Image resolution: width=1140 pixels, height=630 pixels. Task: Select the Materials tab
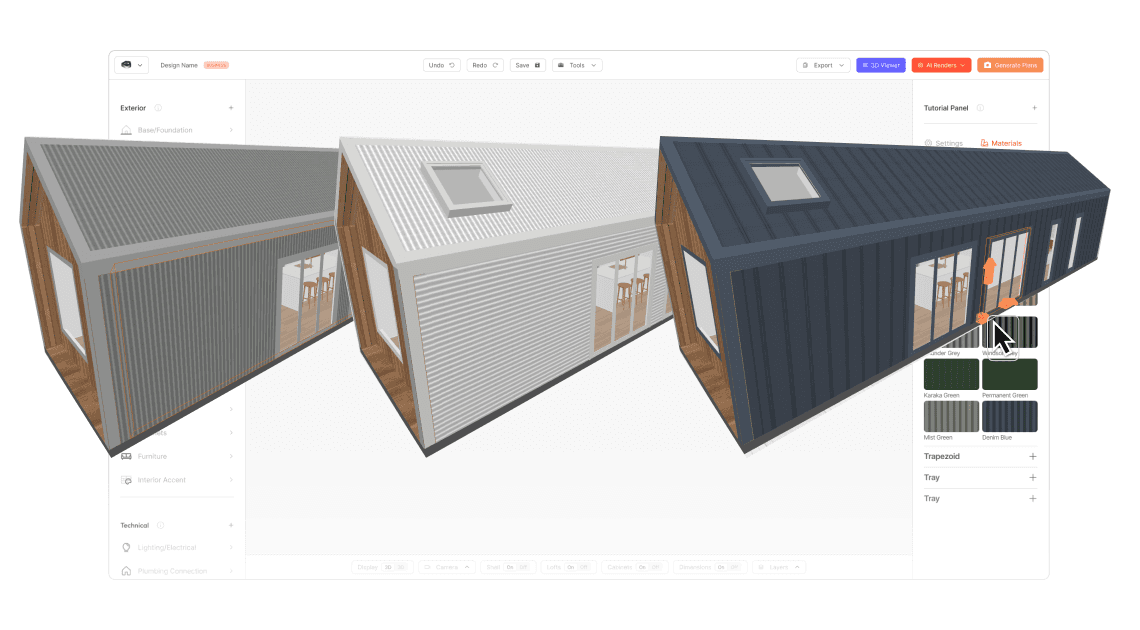1004,143
